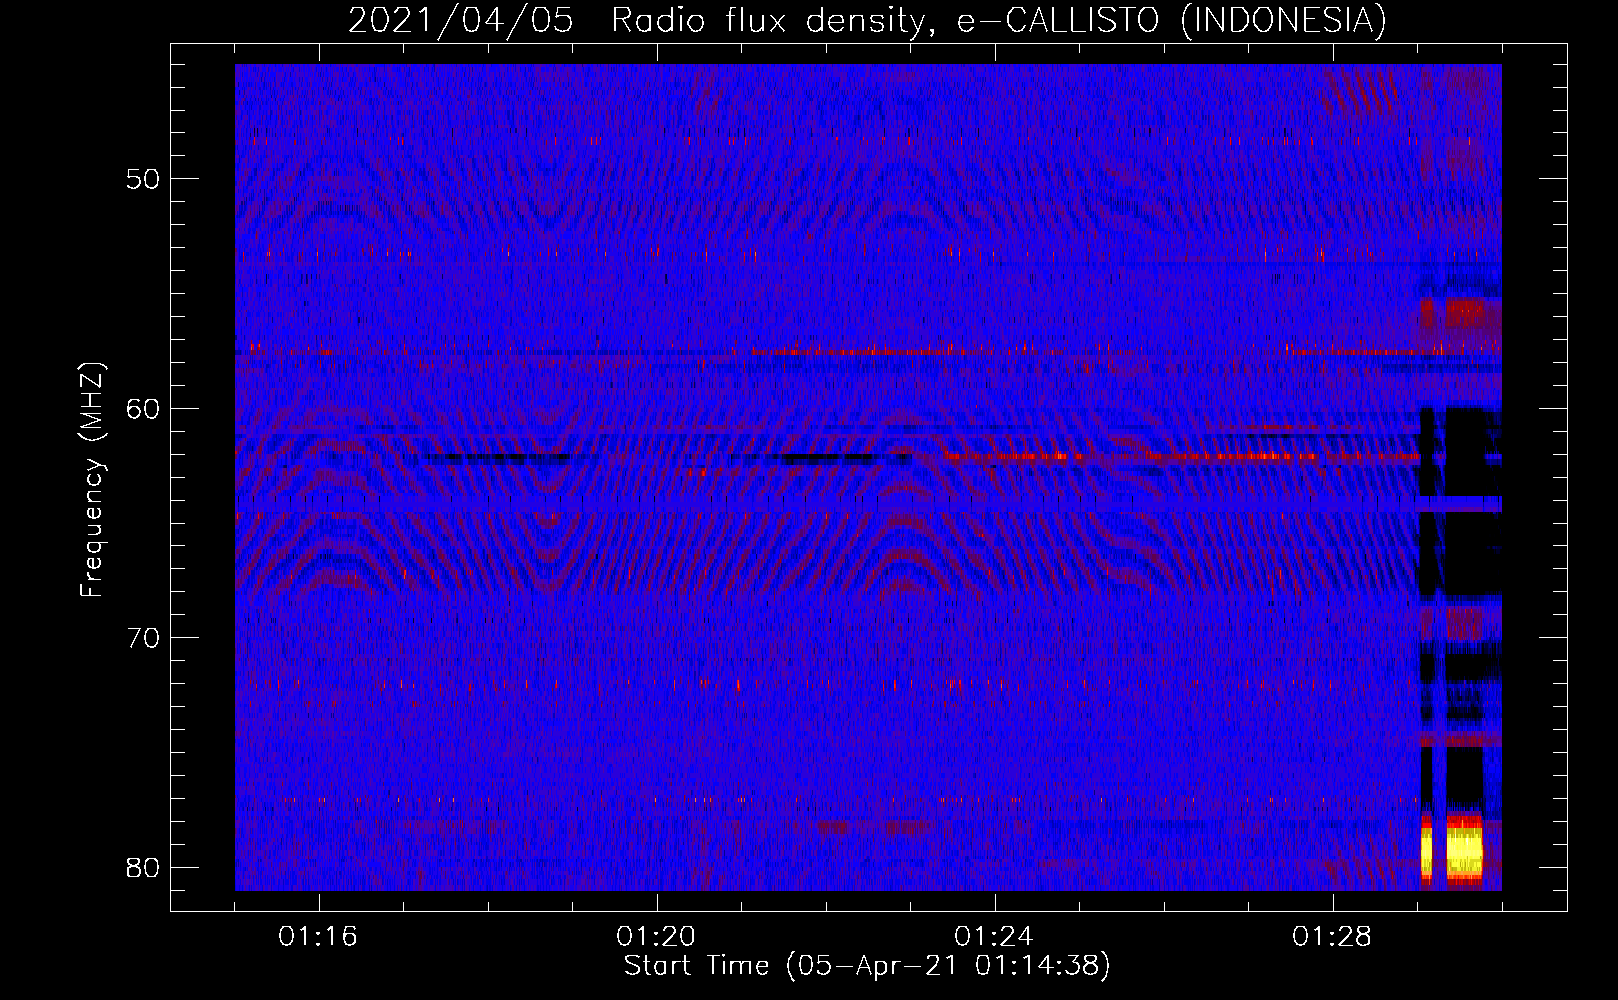Image resolution: width=1618 pixels, height=1000 pixels.
Task: Click the 50 frequency tick label
Action: pos(143,180)
